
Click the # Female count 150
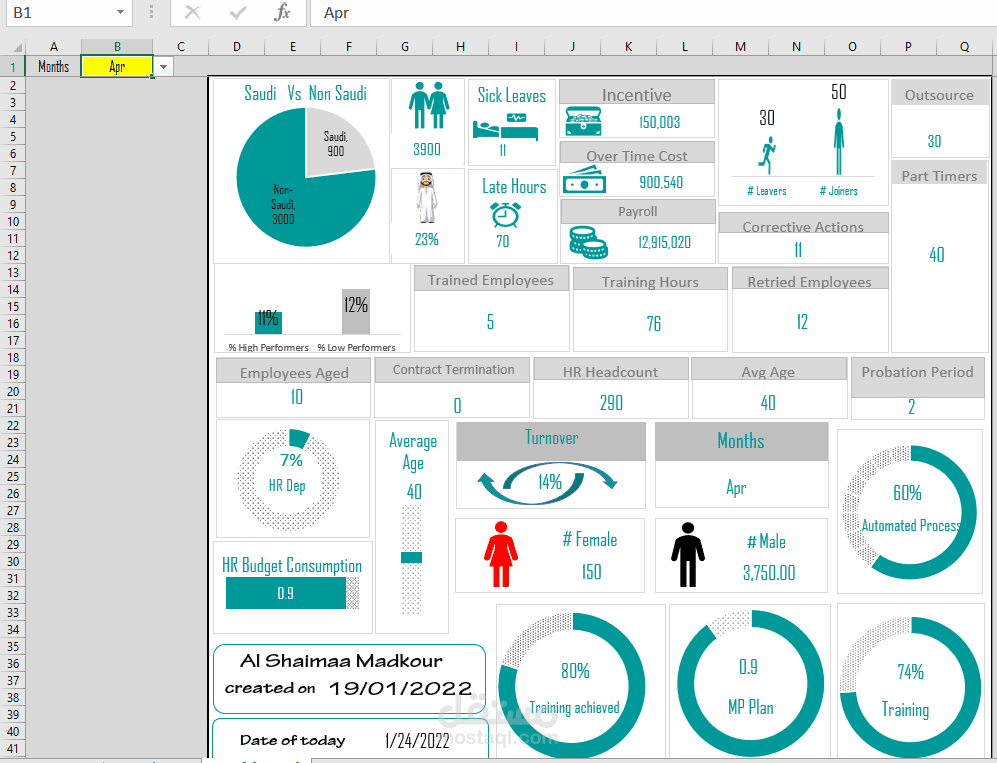(591, 572)
